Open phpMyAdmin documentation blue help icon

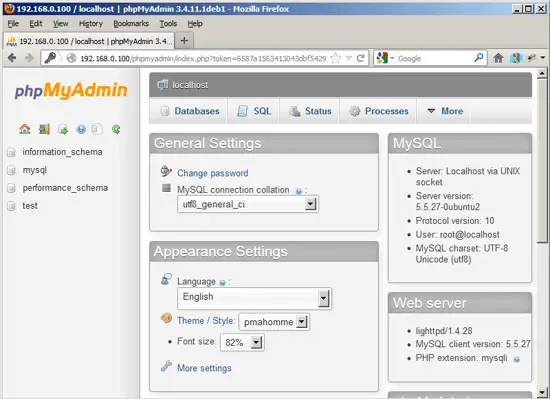pos(81,129)
